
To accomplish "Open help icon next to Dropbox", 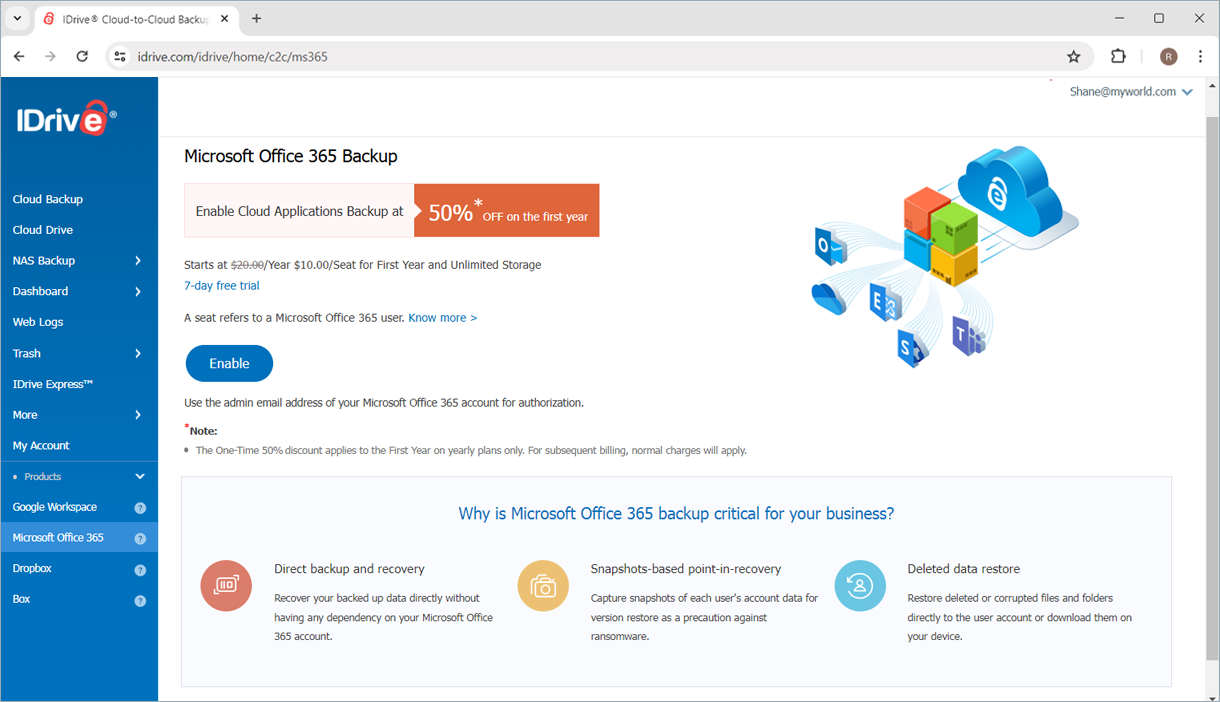I will click(140, 570).
